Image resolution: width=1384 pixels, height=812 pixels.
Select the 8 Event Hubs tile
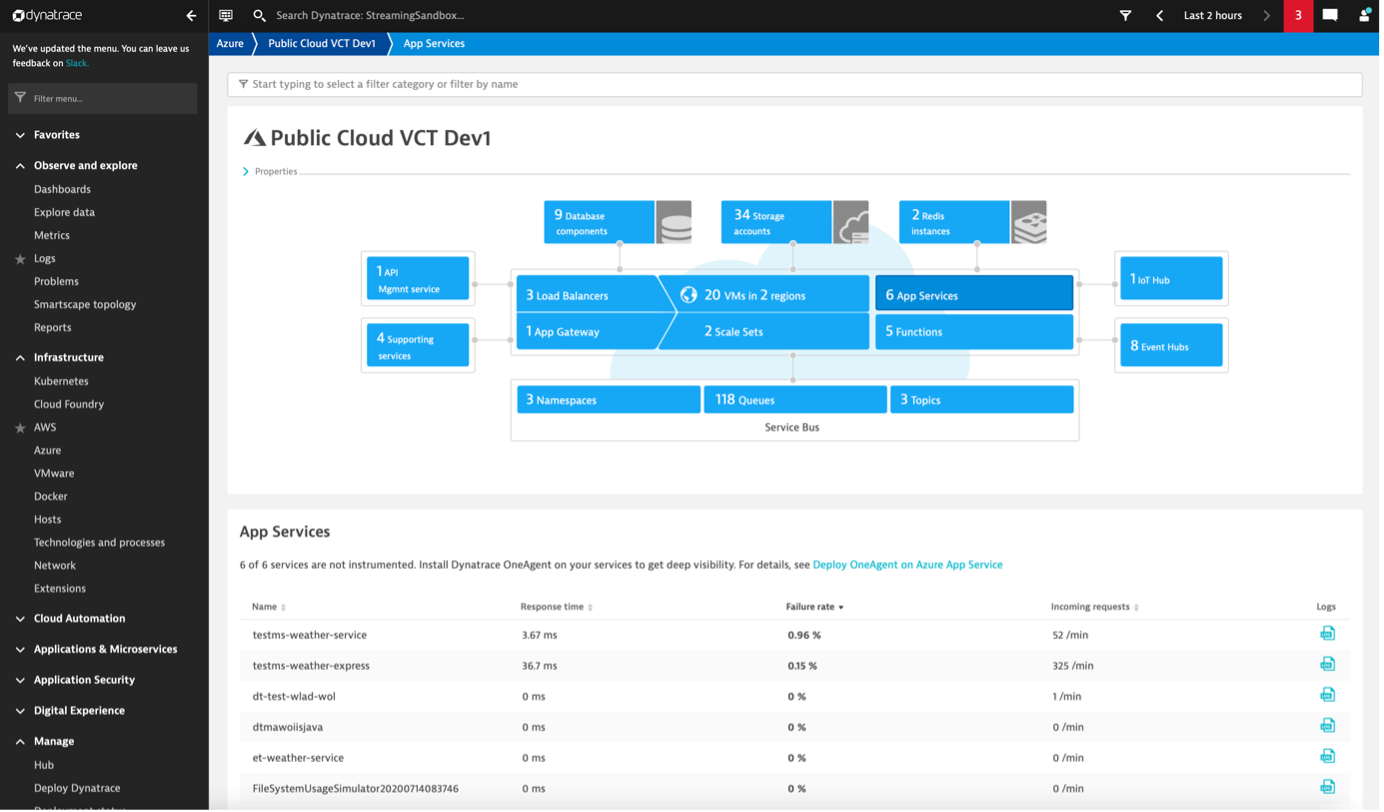(1171, 346)
